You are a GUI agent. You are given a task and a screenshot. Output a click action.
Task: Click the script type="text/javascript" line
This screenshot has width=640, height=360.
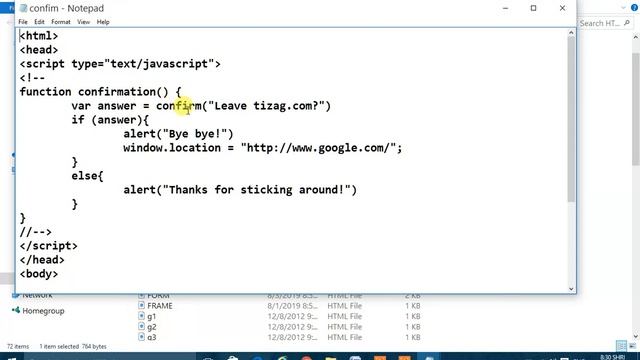[120, 64]
